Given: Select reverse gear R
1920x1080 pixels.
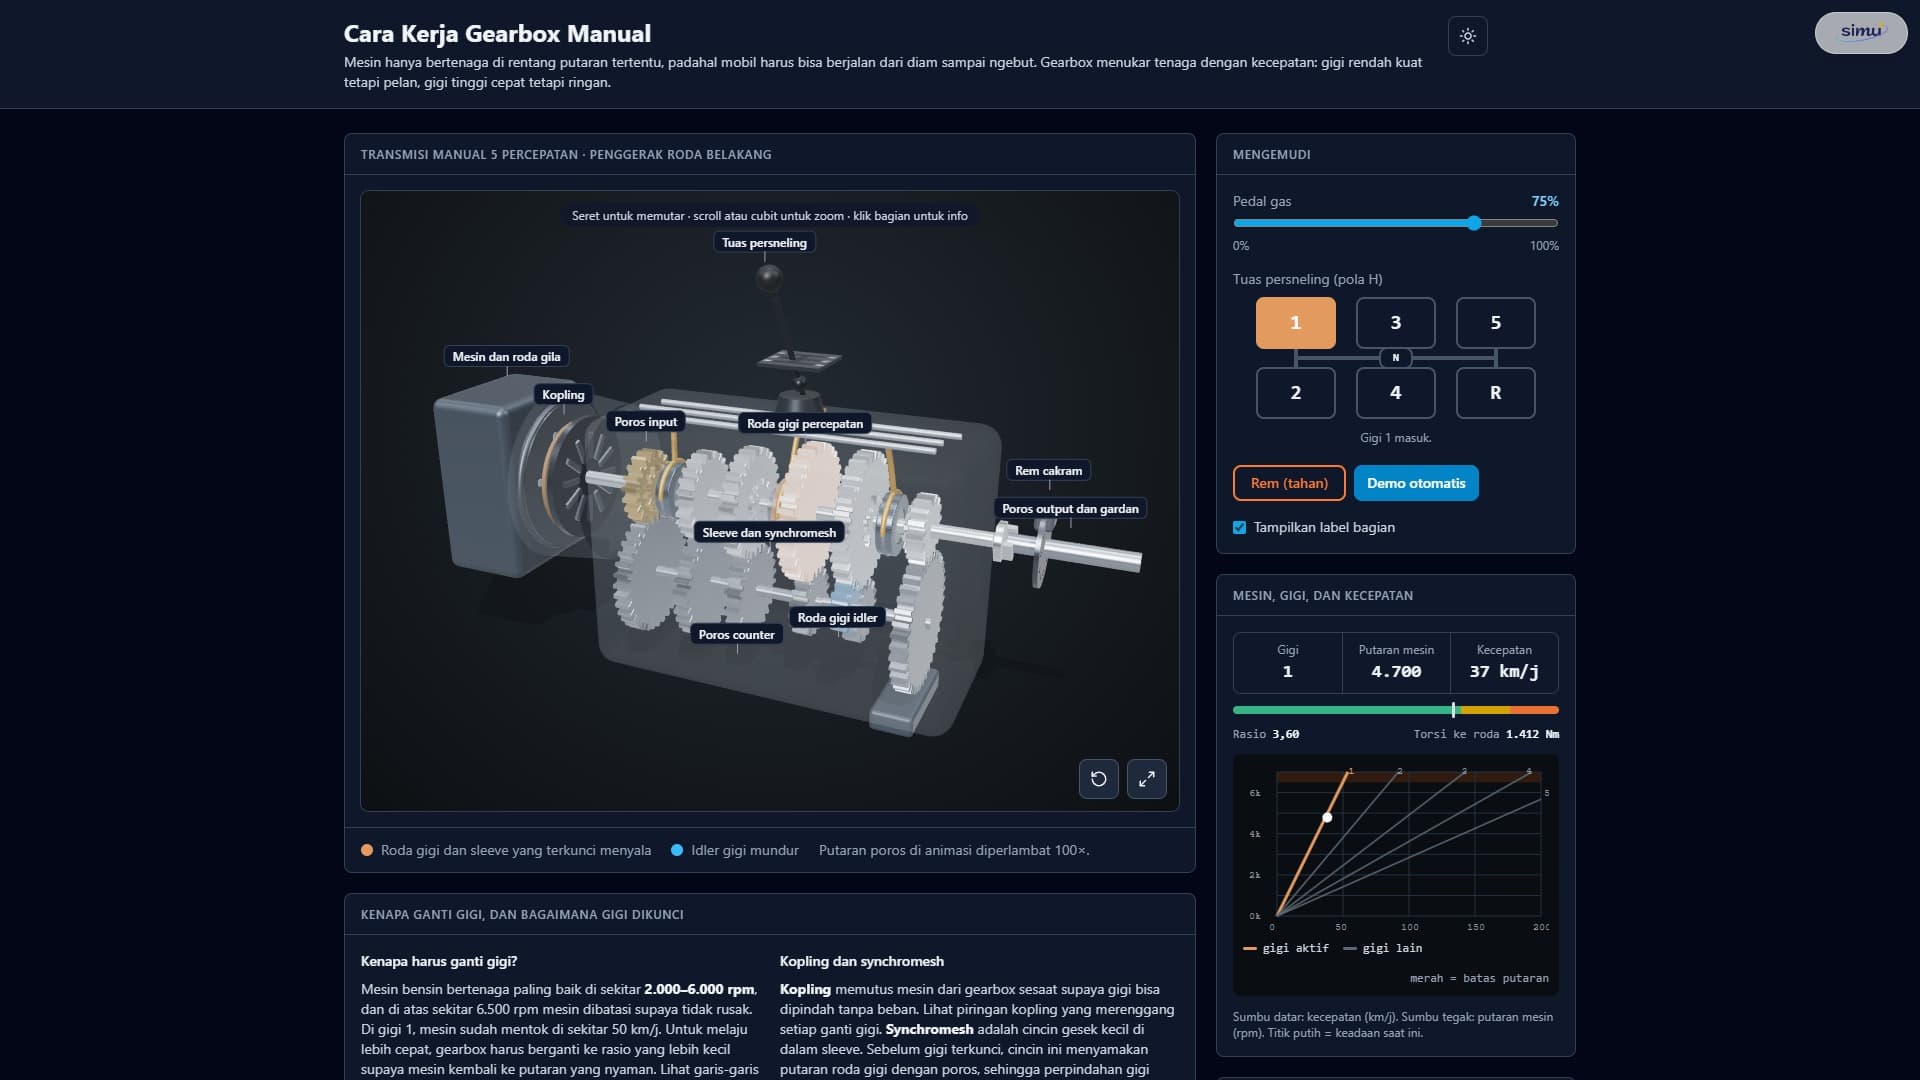Looking at the screenshot, I should (x=1495, y=393).
